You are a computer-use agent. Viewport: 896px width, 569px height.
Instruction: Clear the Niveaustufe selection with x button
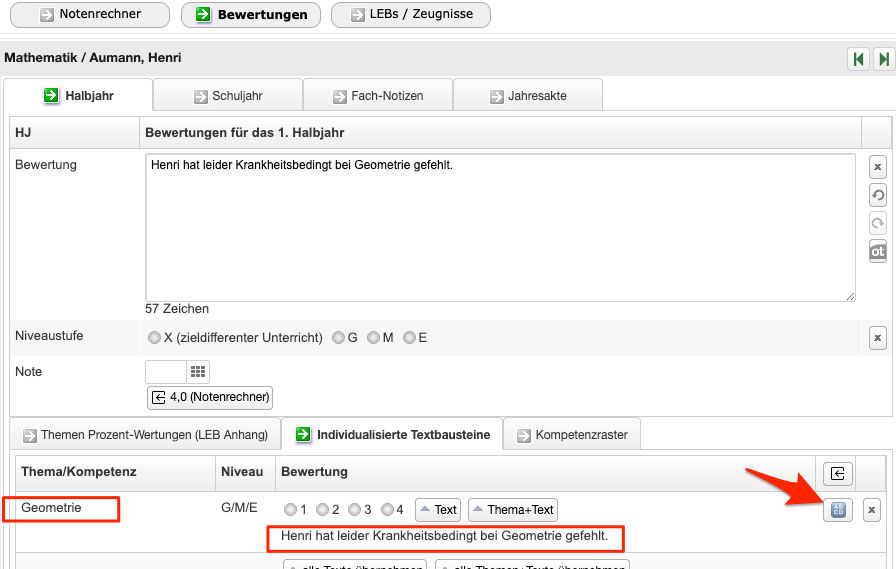[877, 338]
